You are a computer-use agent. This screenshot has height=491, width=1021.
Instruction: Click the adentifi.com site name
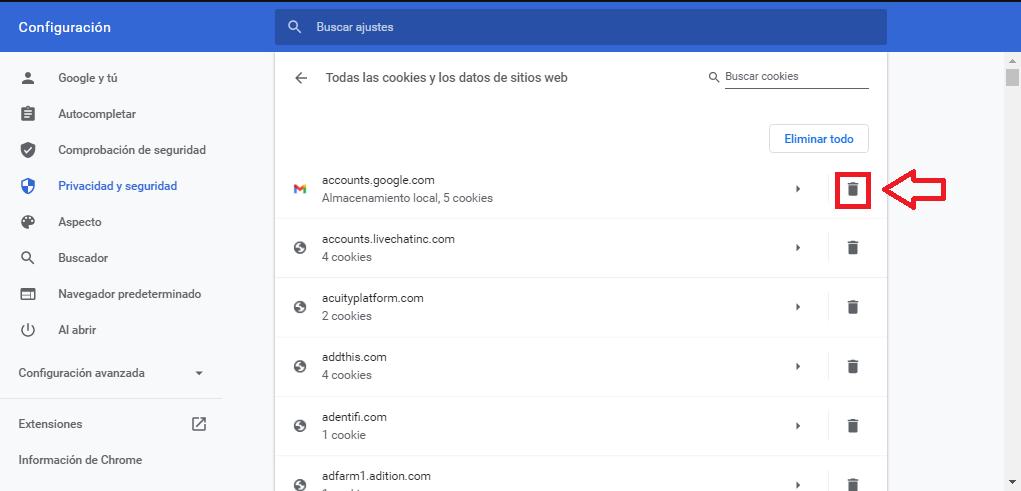[x=354, y=417]
